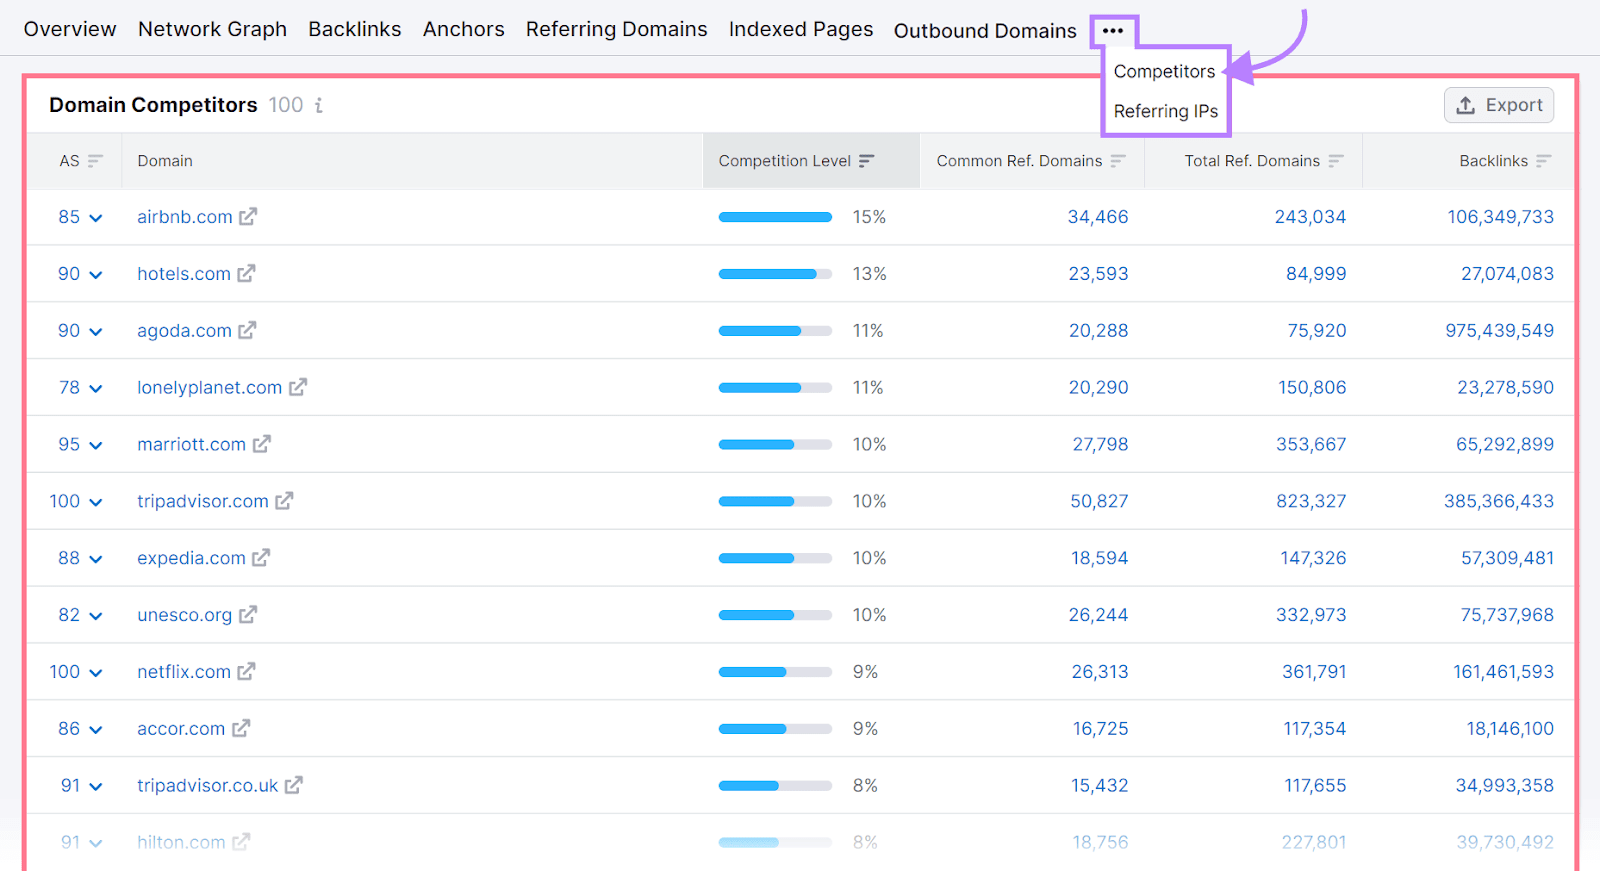Click expedia.com common ref domains 18,594
This screenshot has height=871, width=1600.
pyautogui.click(x=1100, y=558)
